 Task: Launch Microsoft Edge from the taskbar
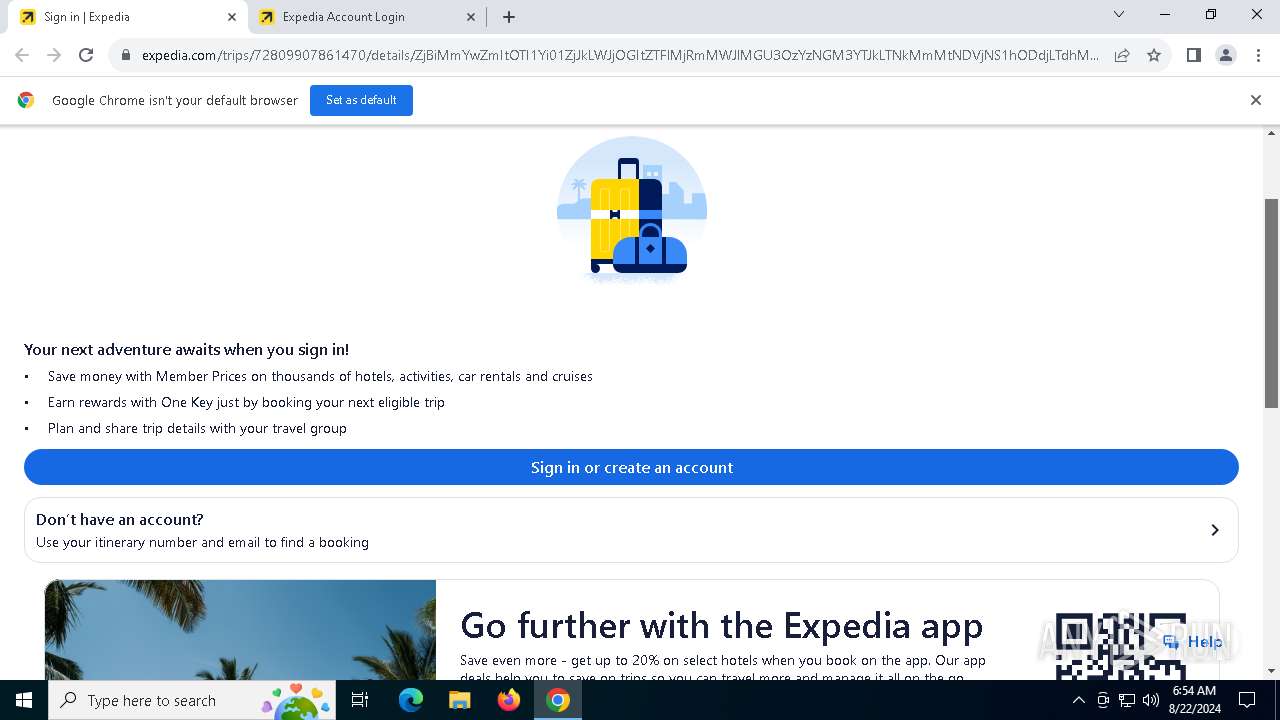(x=411, y=700)
